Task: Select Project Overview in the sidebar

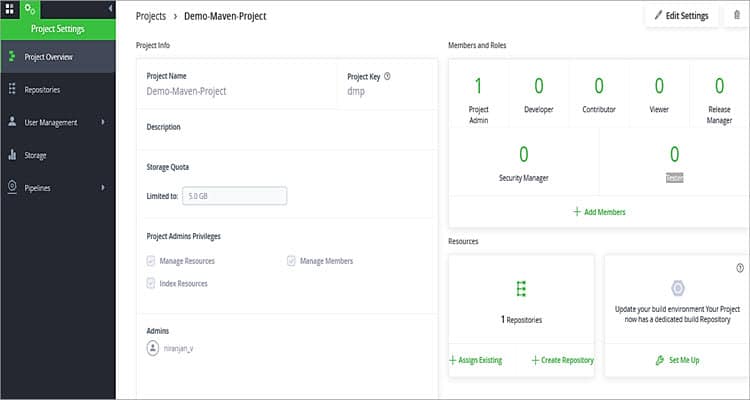Action: point(49,57)
